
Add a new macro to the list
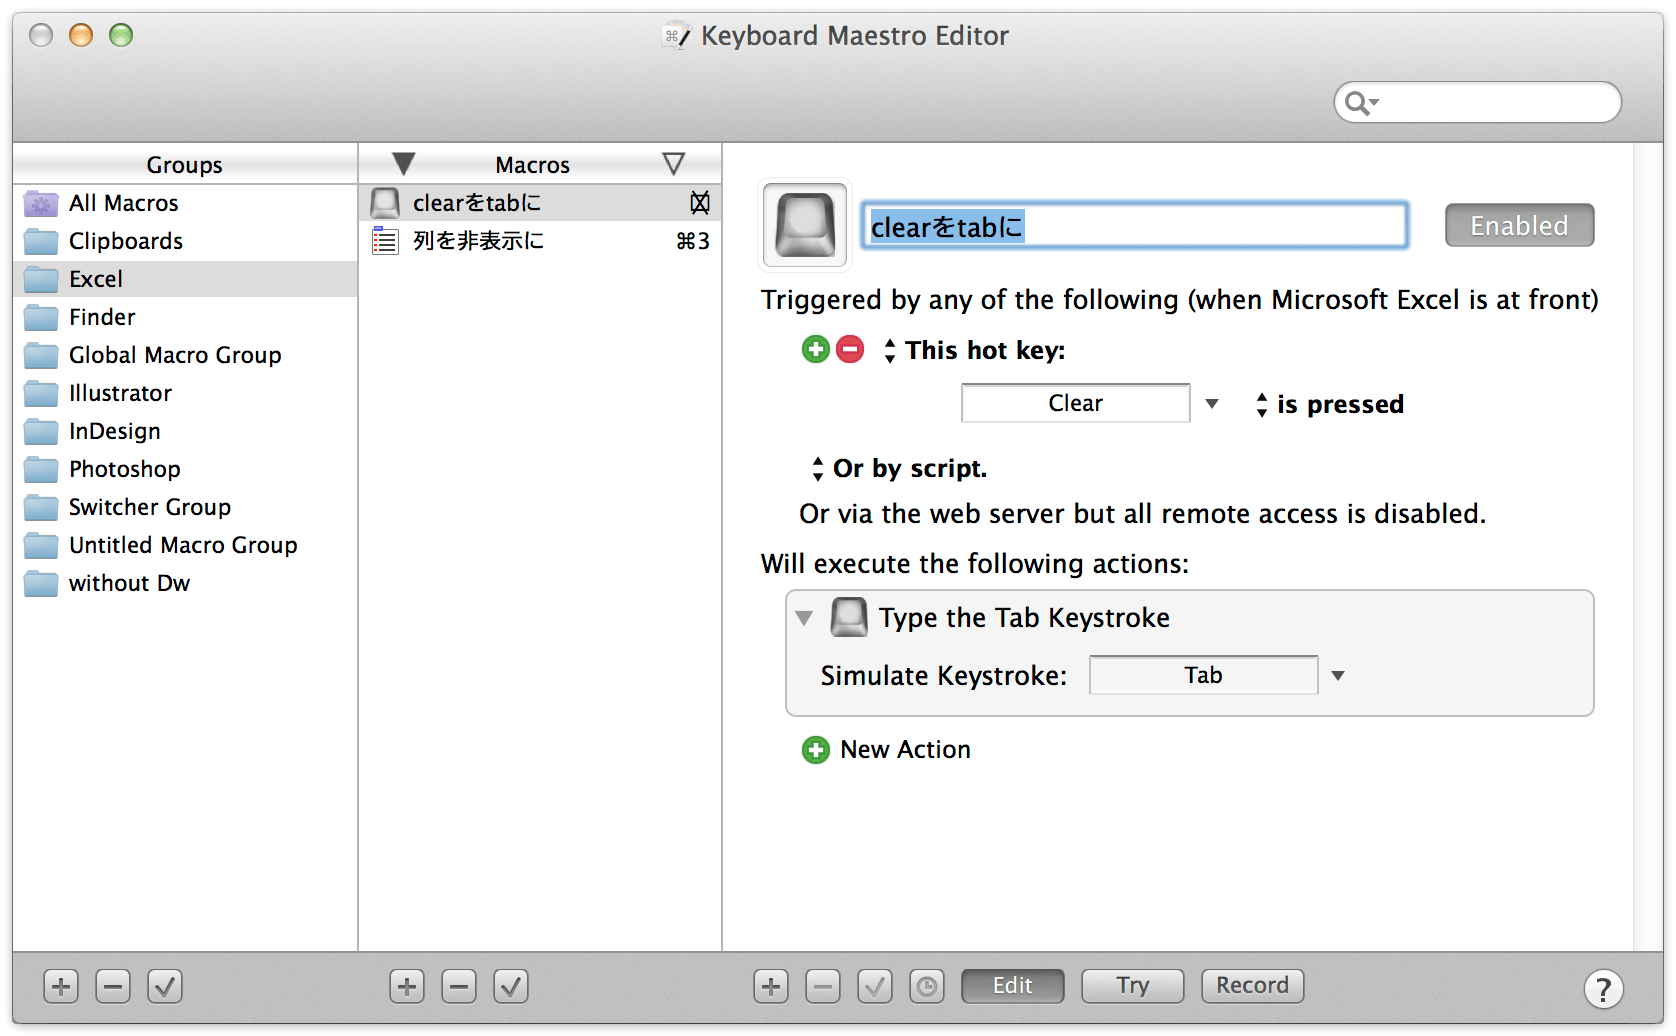pyautogui.click(x=407, y=987)
